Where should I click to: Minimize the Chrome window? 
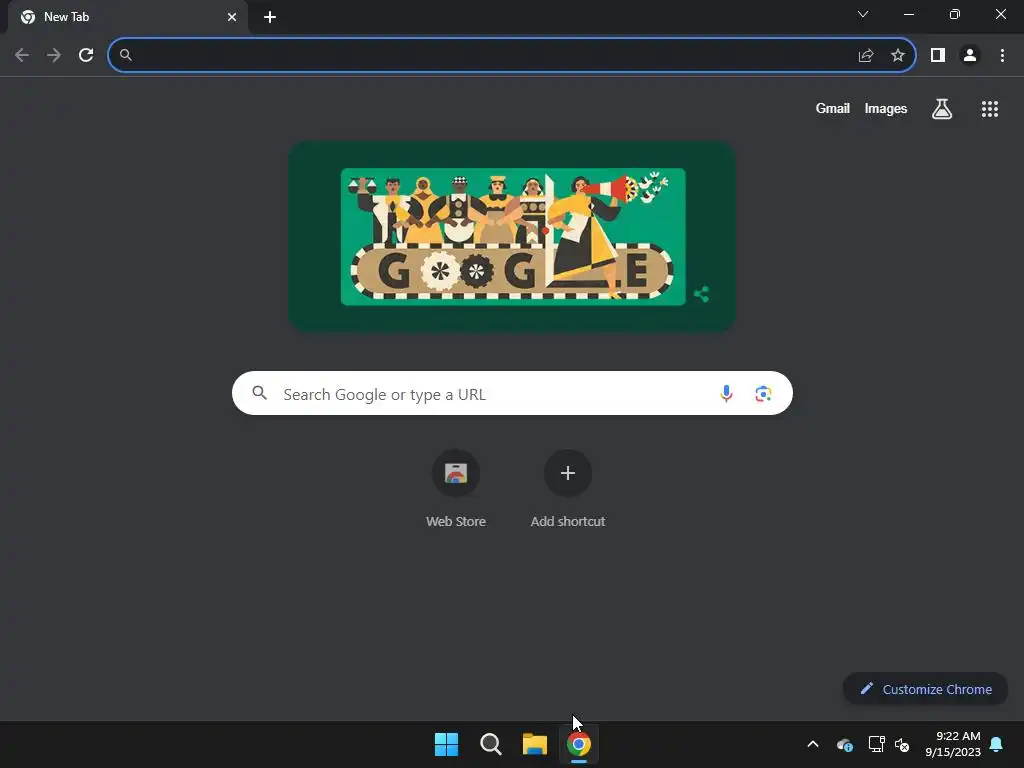pyautogui.click(x=908, y=14)
